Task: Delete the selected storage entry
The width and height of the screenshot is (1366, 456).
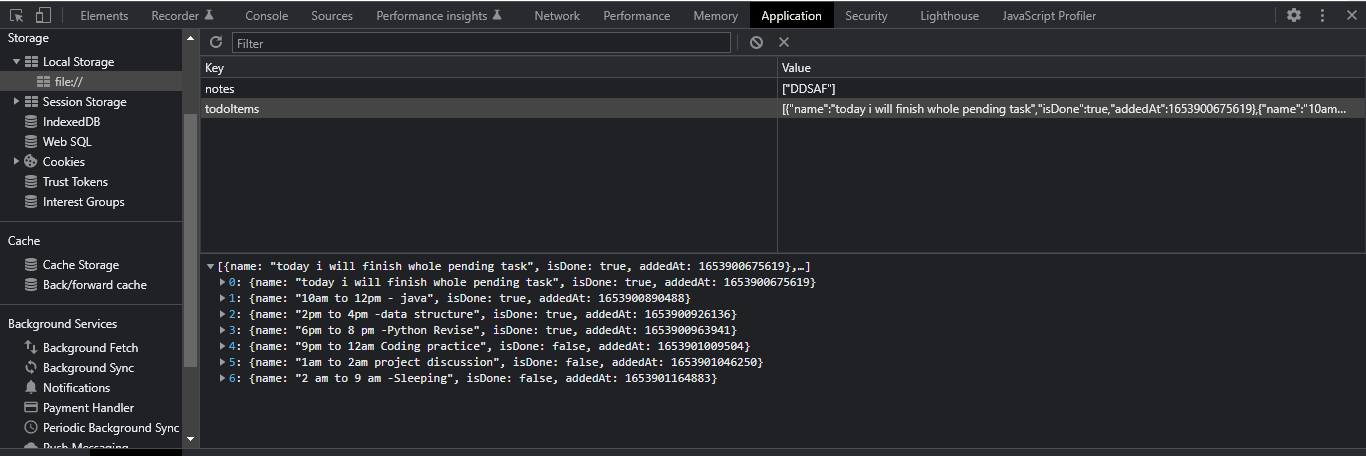Action: pos(784,42)
